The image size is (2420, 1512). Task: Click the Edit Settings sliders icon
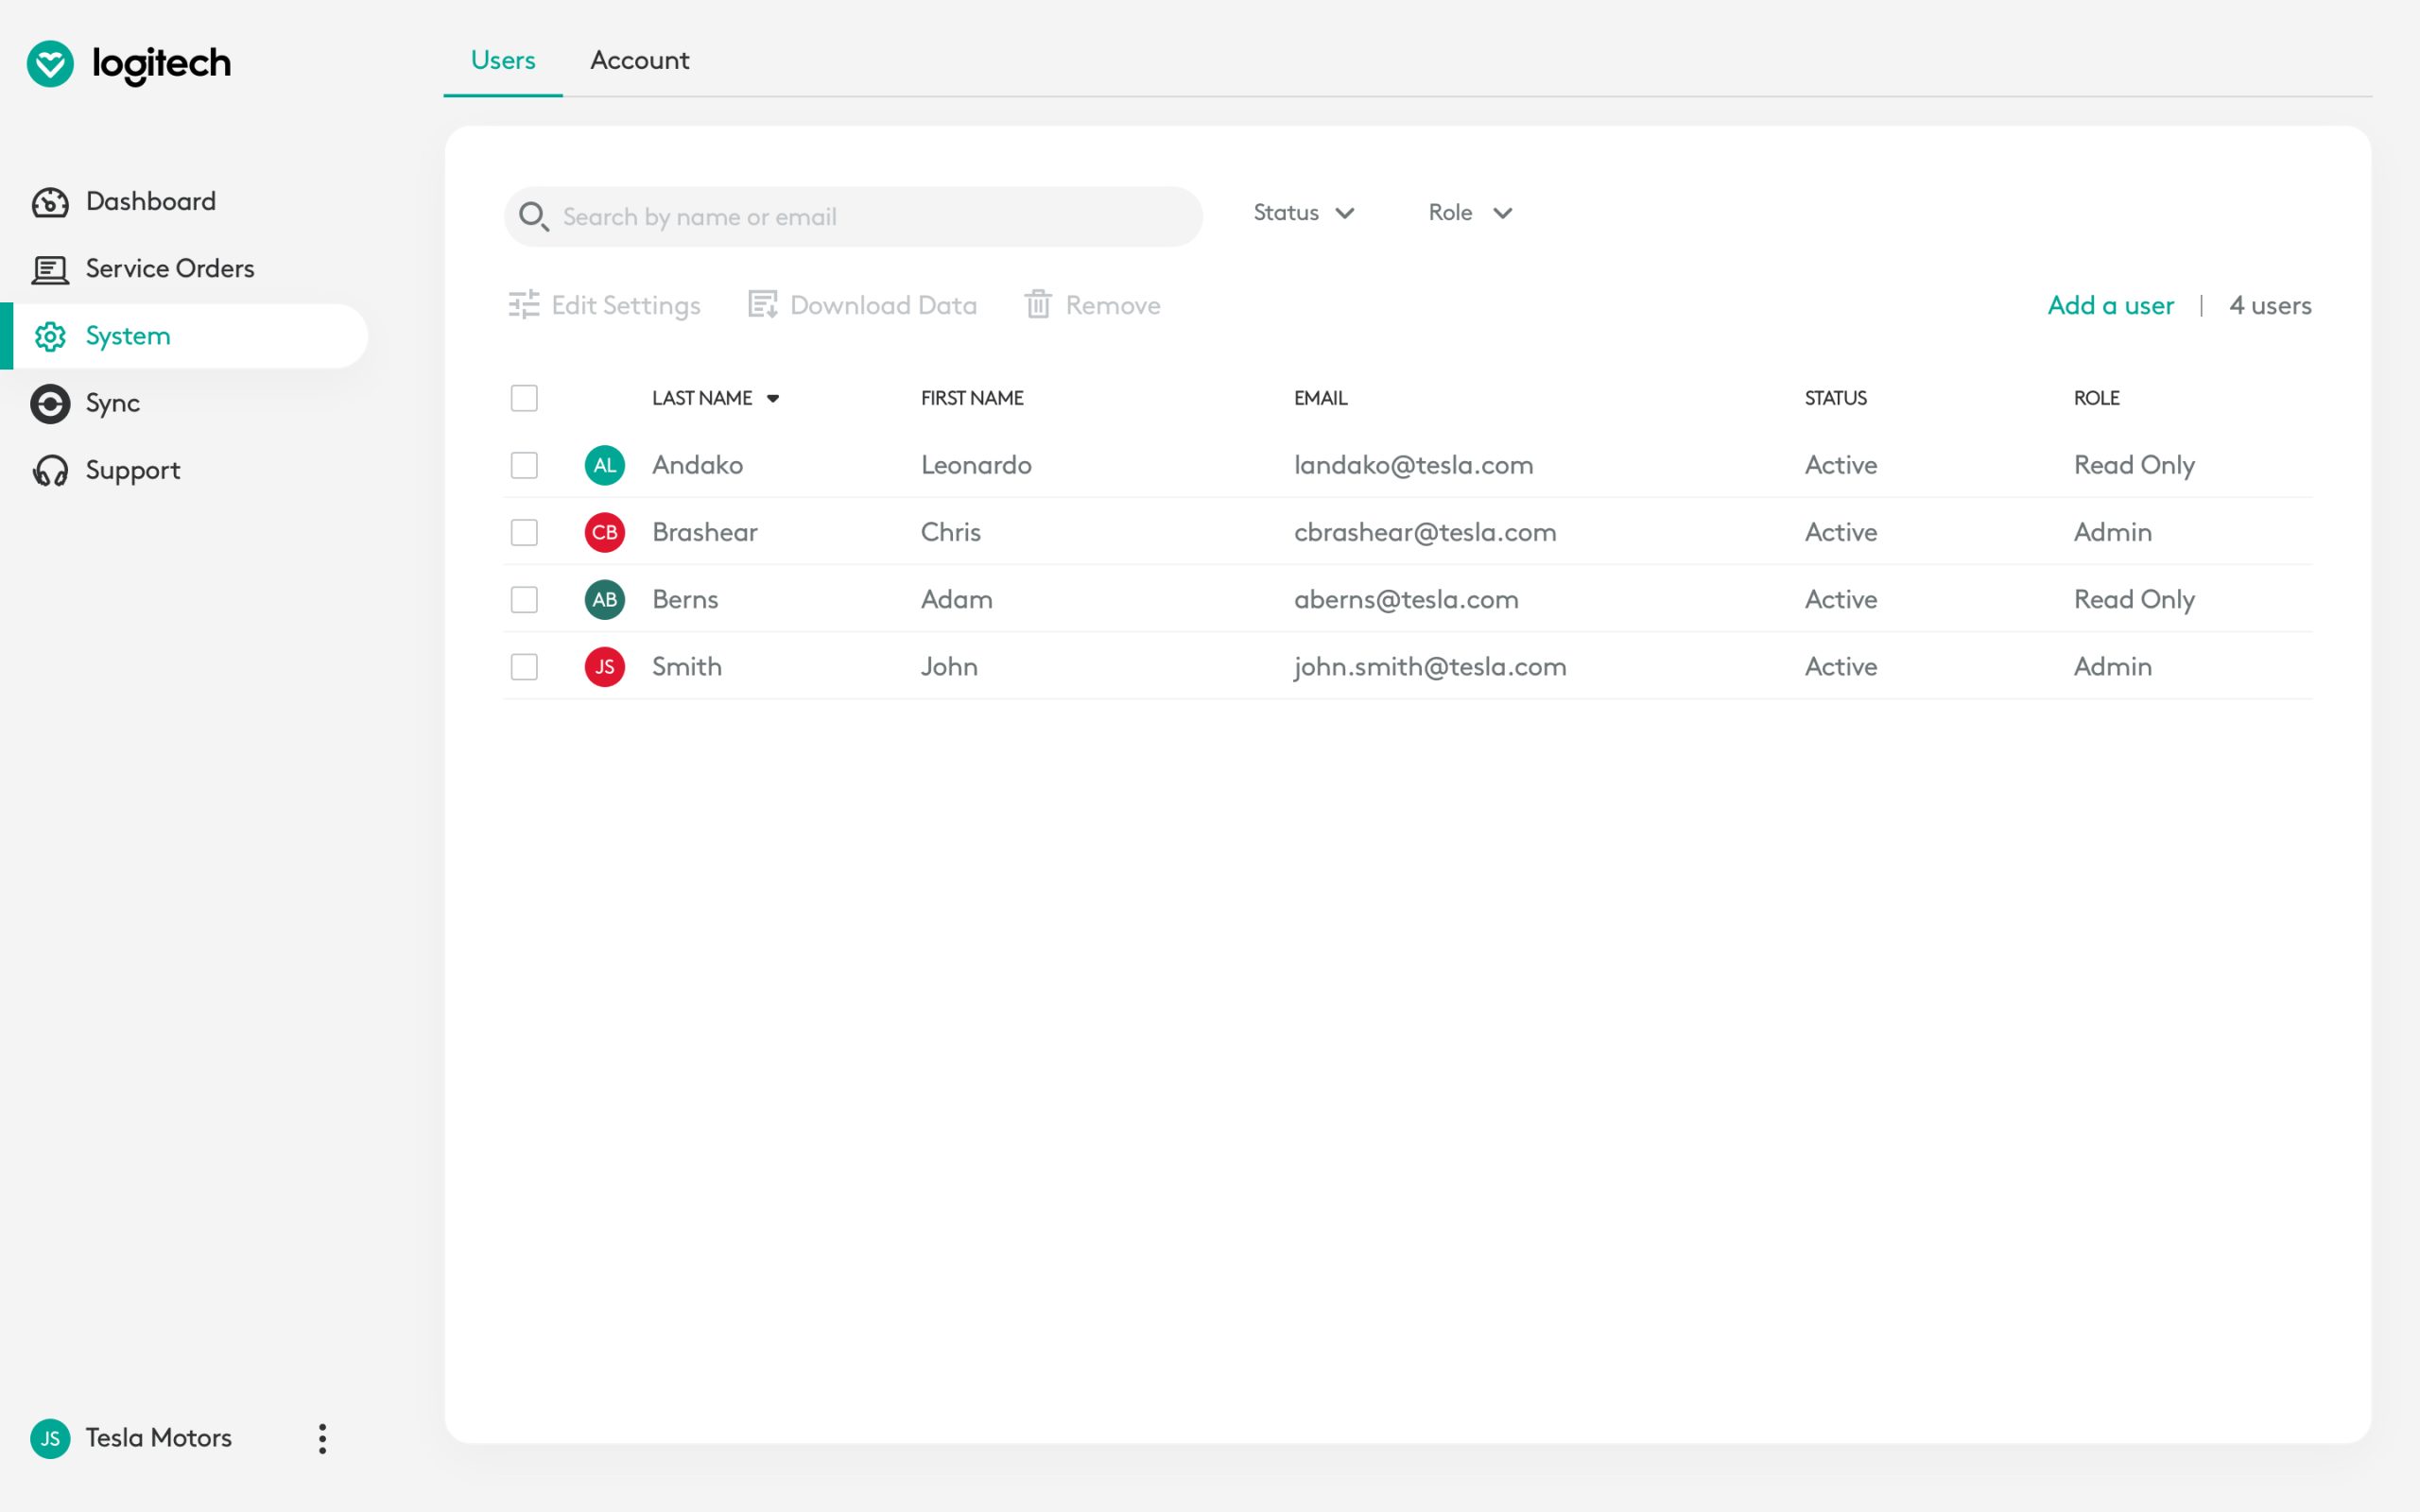(523, 304)
